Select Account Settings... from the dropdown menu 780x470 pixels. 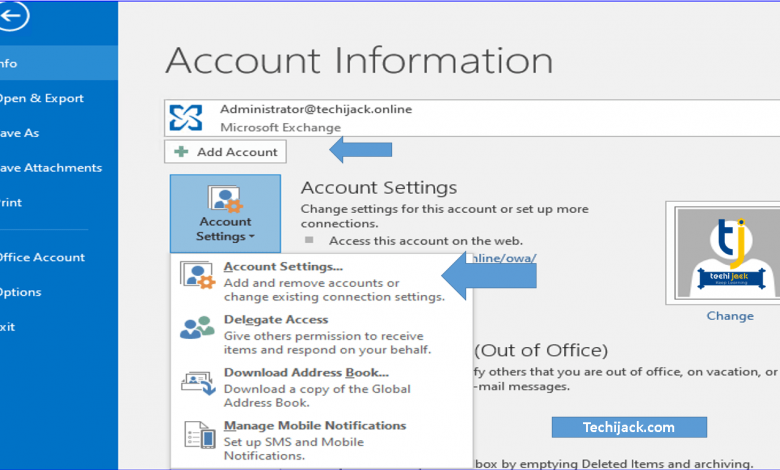(321, 282)
